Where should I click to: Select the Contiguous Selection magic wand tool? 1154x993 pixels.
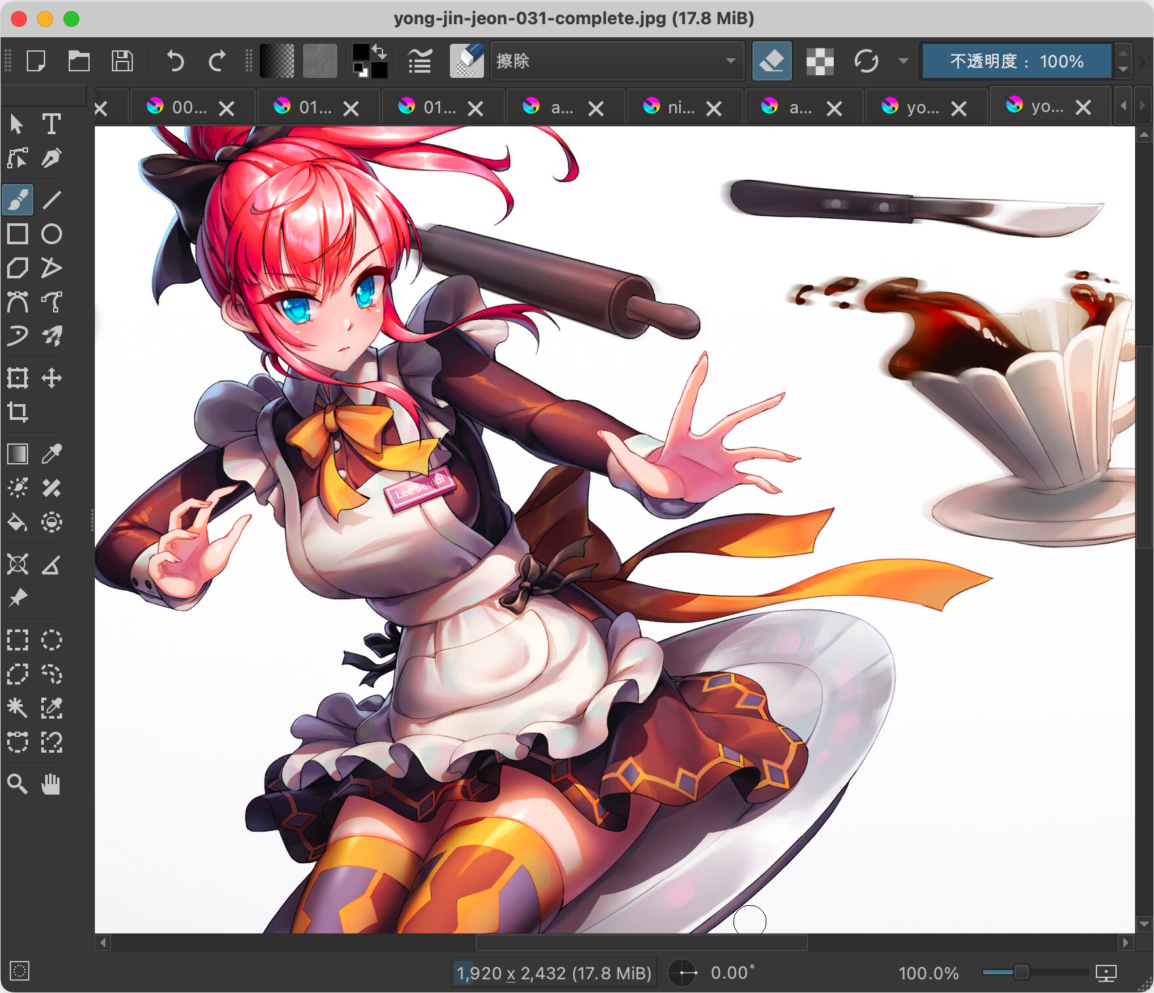[x=17, y=708]
